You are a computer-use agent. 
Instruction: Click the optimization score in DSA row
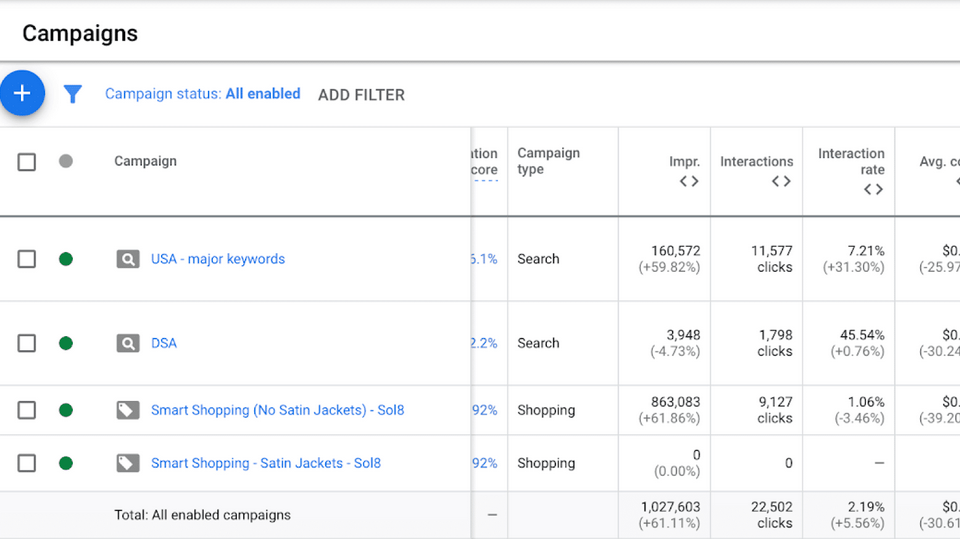484,343
